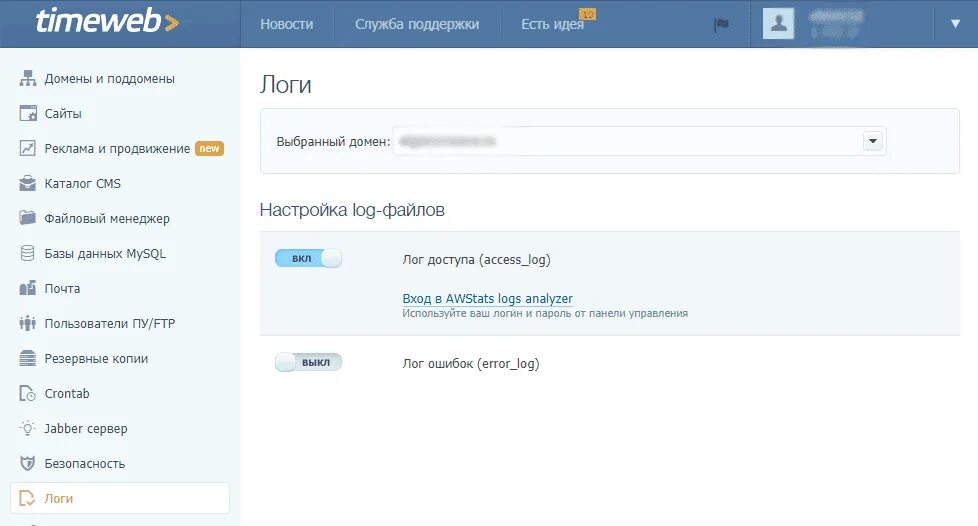Image resolution: width=978 pixels, height=526 pixels.
Task: Click the Логи page title
Action: [286, 84]
